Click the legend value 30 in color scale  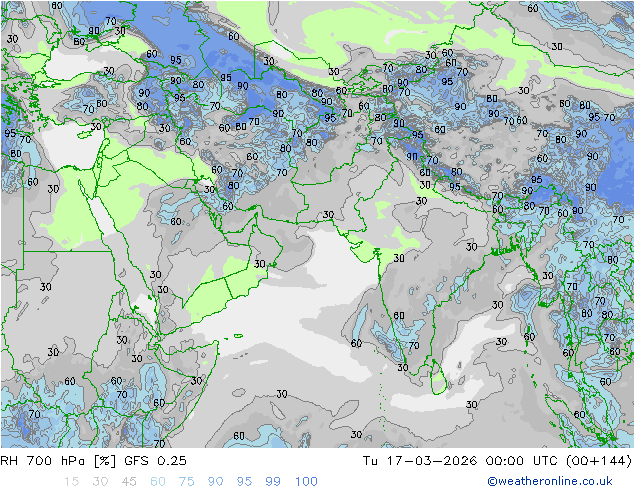point(100,482)
